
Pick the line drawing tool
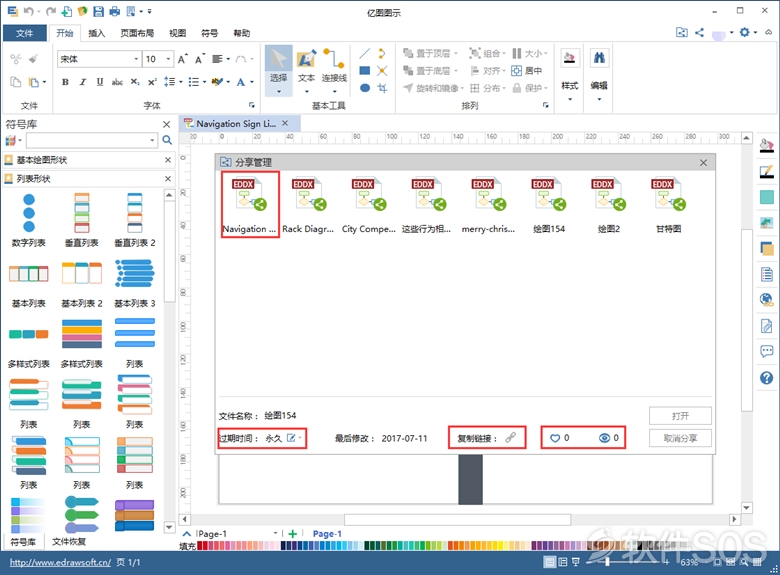[x=364, y=53]
